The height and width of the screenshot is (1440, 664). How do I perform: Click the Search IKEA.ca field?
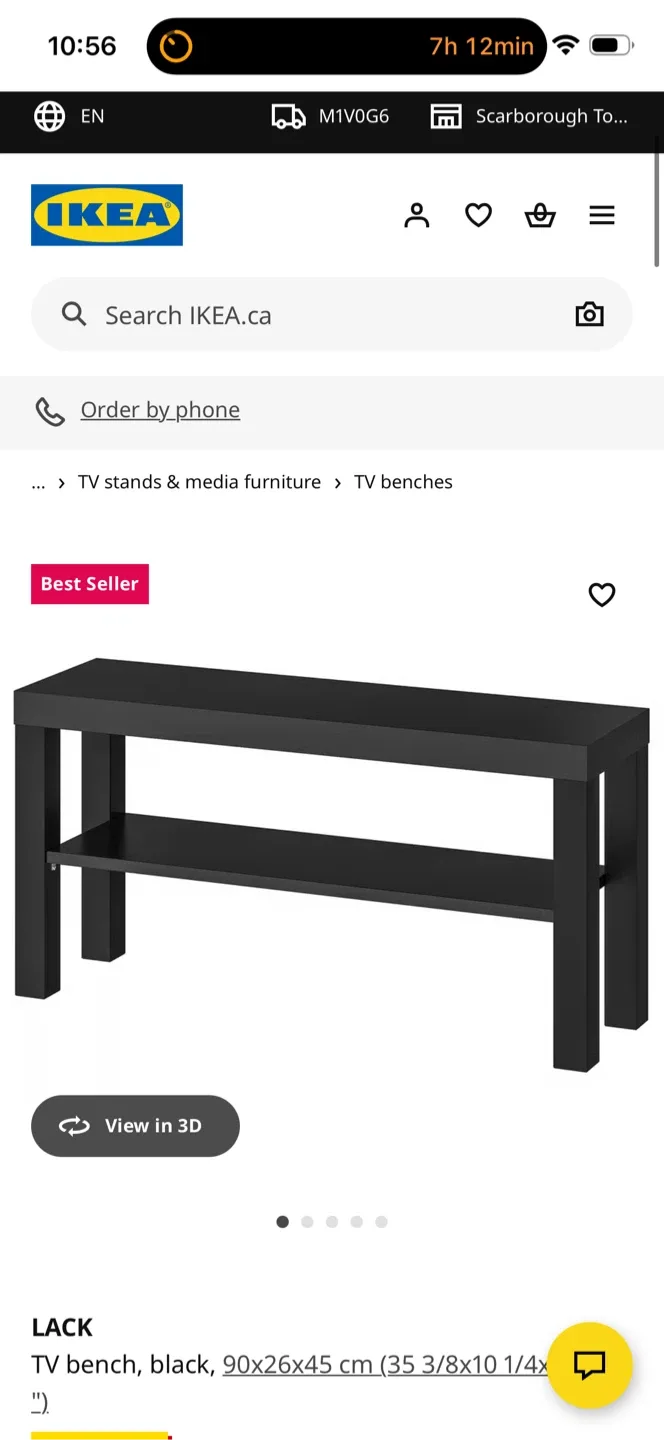coord(332,314)
